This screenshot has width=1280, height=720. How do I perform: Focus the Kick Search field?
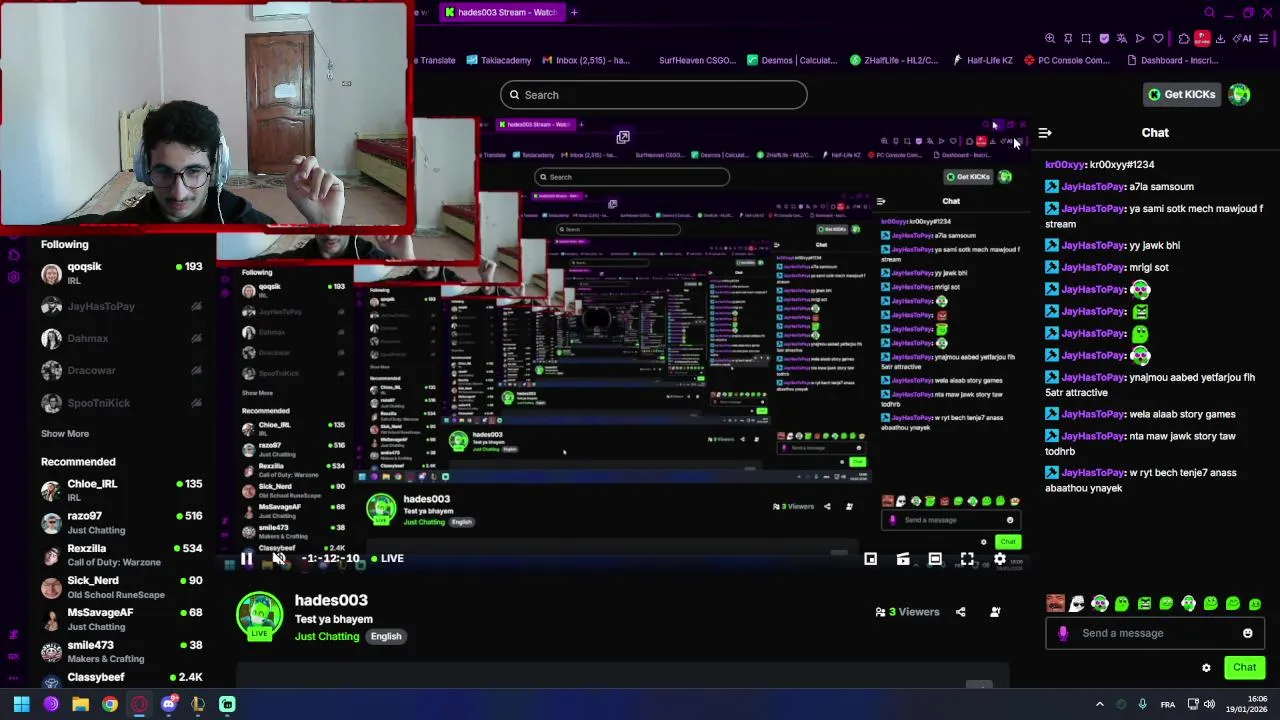654,95
